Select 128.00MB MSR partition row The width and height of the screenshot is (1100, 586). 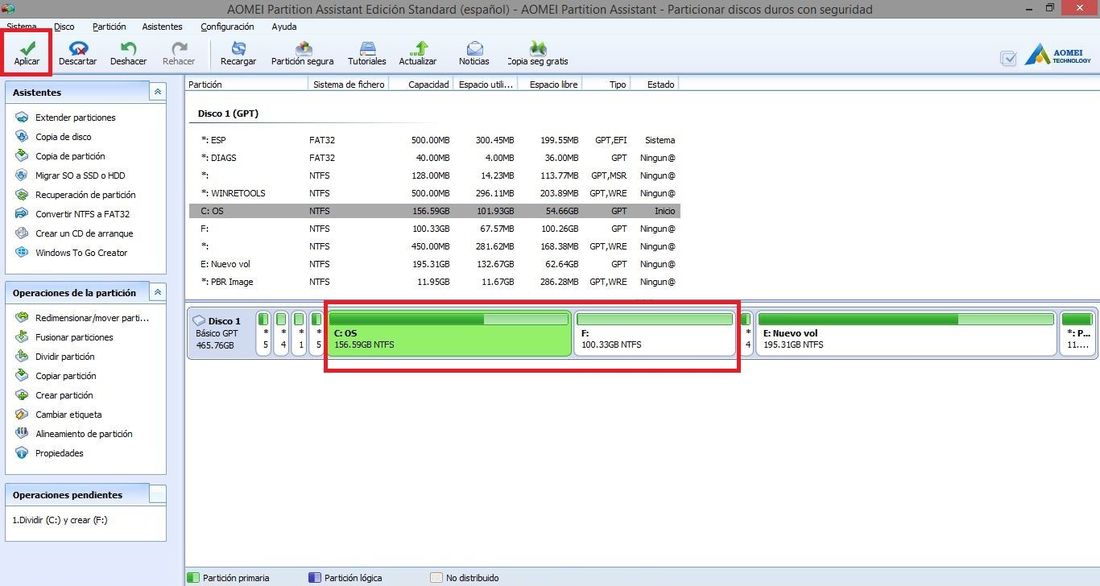pos(434,175)
